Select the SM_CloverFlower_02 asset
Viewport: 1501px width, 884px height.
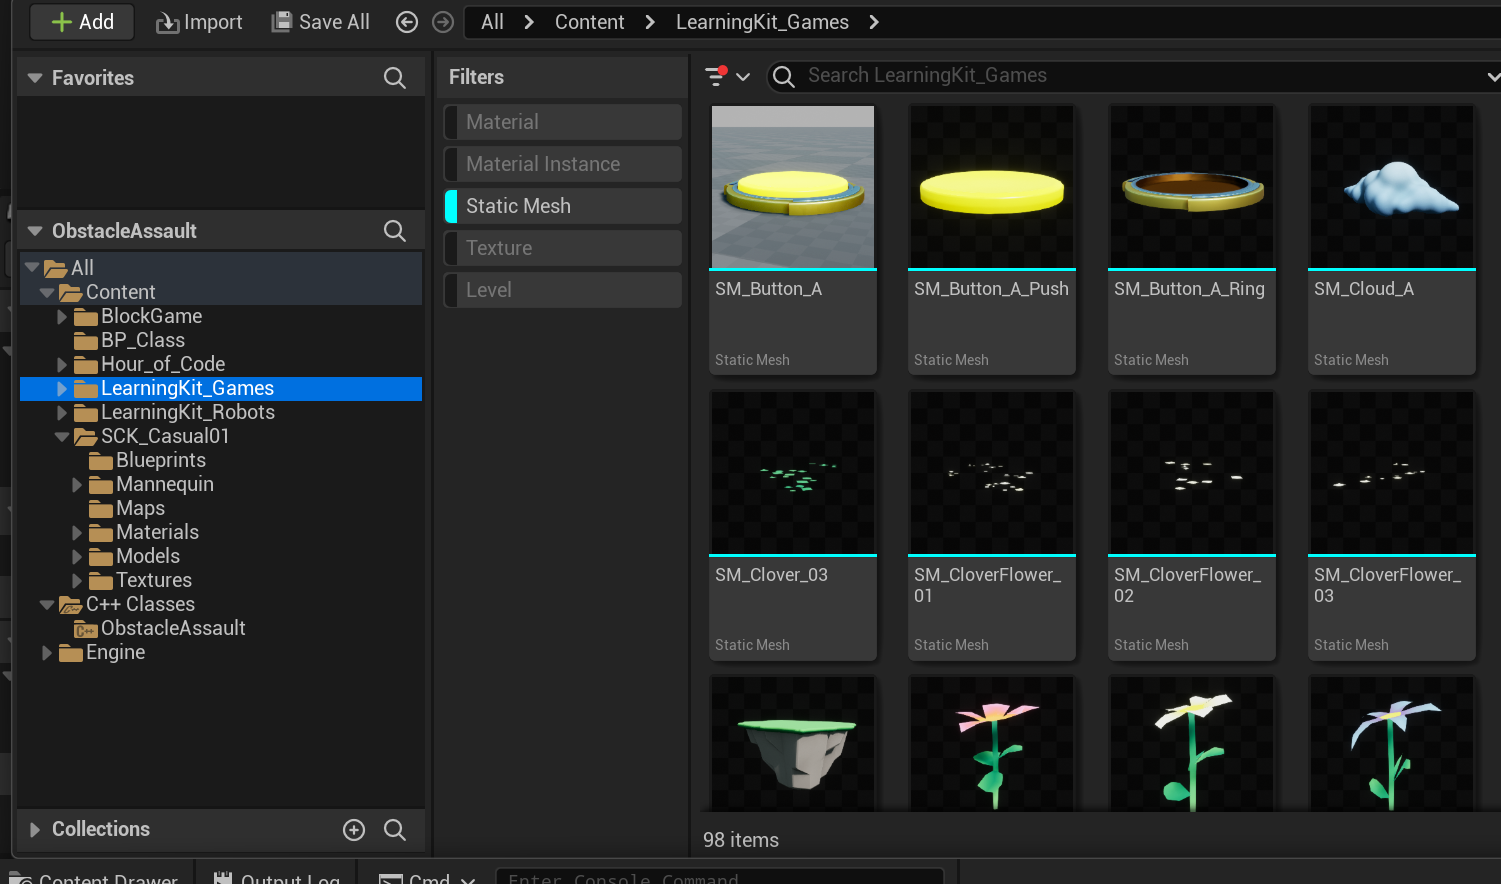tap(1192, 525)
